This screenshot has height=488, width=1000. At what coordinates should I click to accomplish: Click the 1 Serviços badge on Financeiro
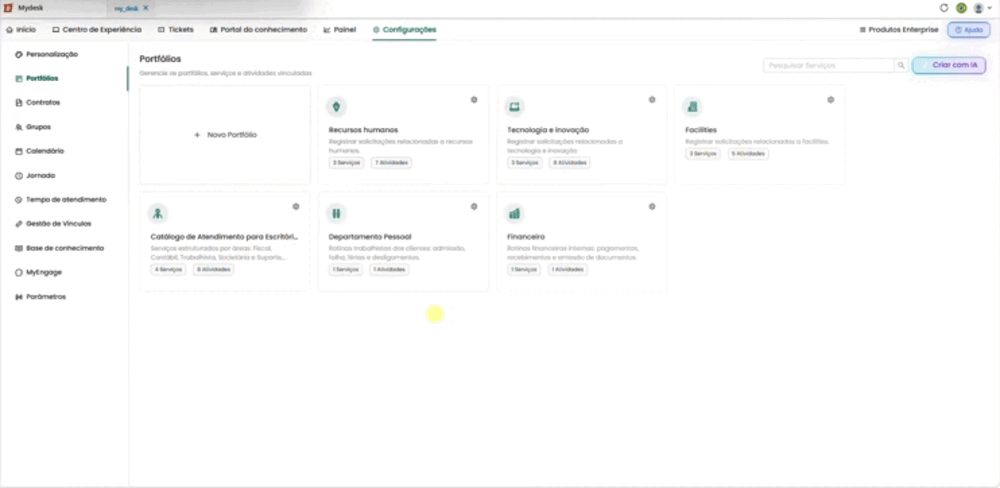point(524,270)
